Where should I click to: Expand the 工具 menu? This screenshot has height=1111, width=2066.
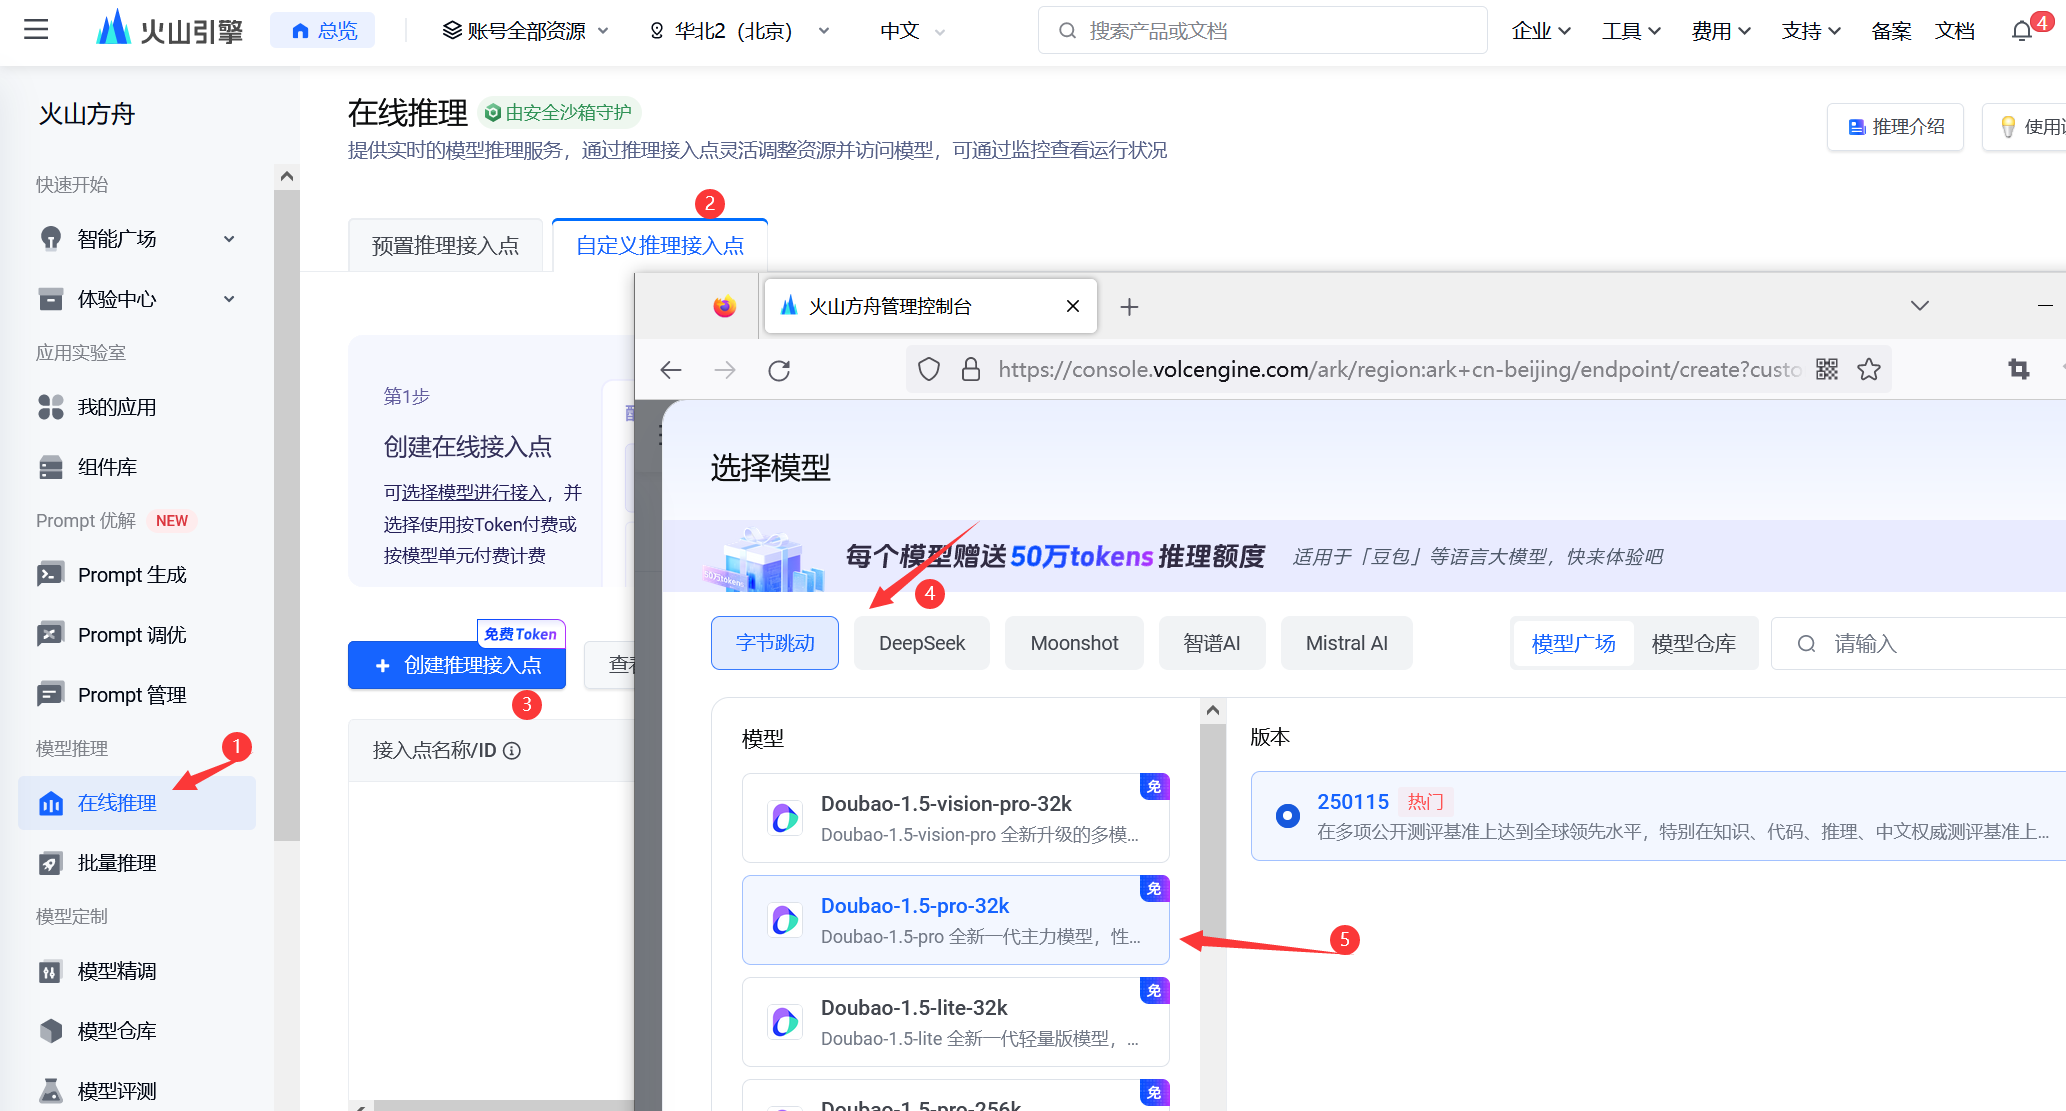1631,31
